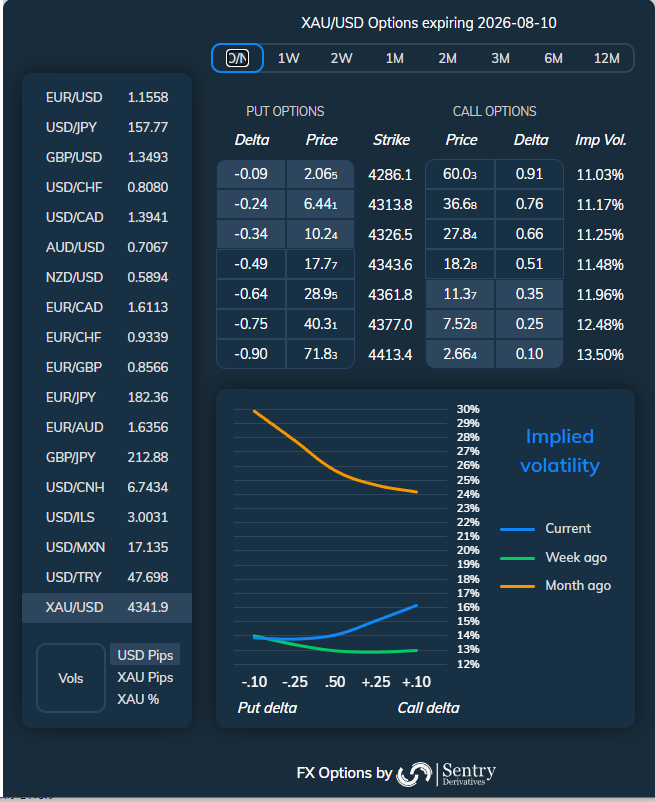Image resolution: width=655 pixels, height=802 pixels.
Task: Pick the GBP/JPY row
Action: point(107,457)
